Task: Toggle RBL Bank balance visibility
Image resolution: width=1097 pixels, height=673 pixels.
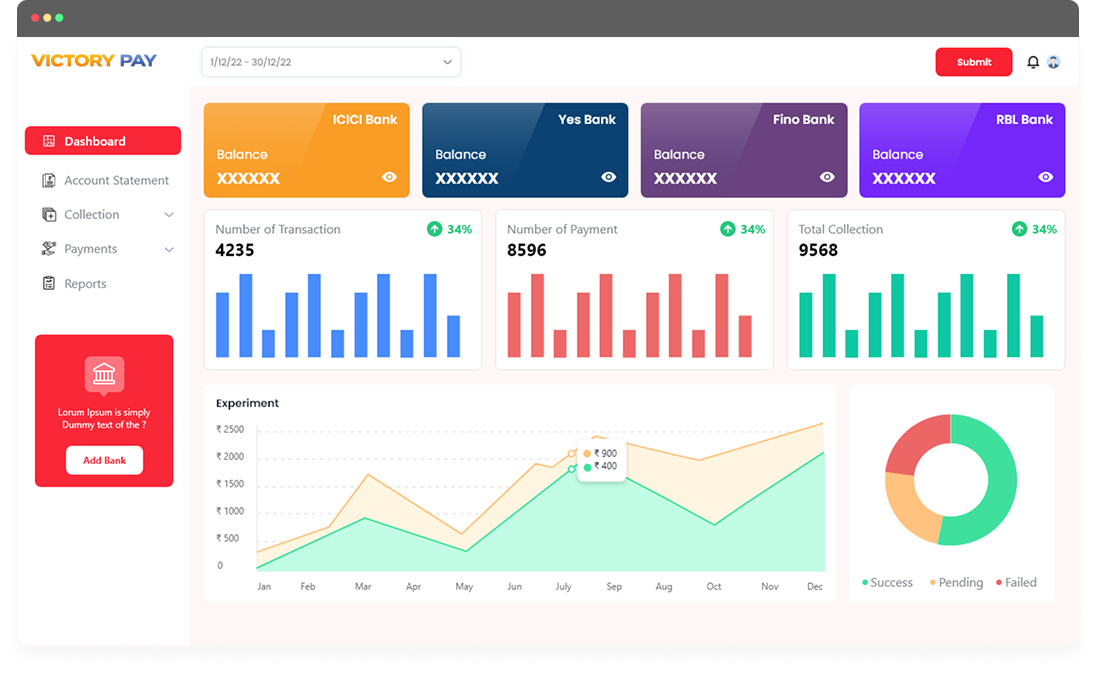Action: pyautogui.click(x=1045, y=177)
